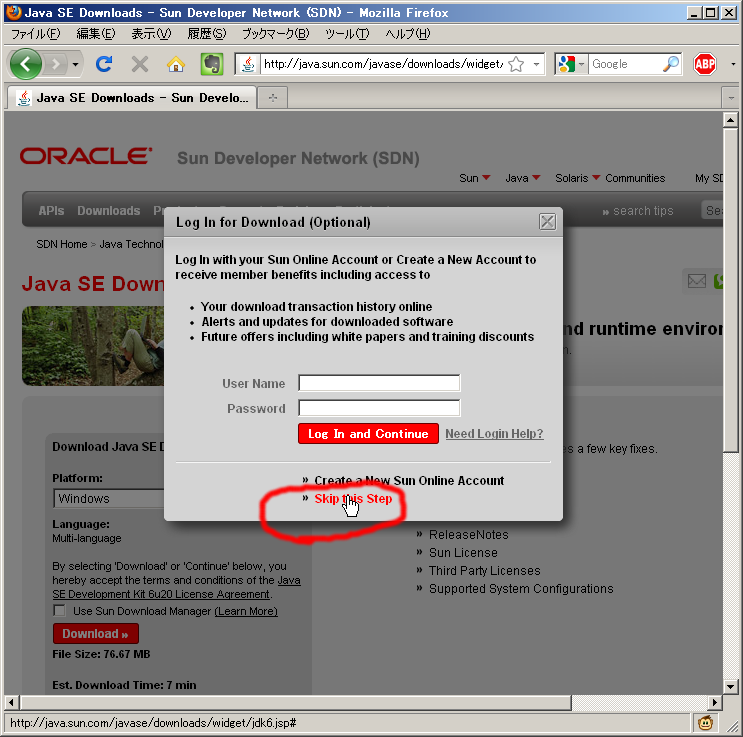
Task: Click the Downloads nav bar item
Action: tap(109, 210)
